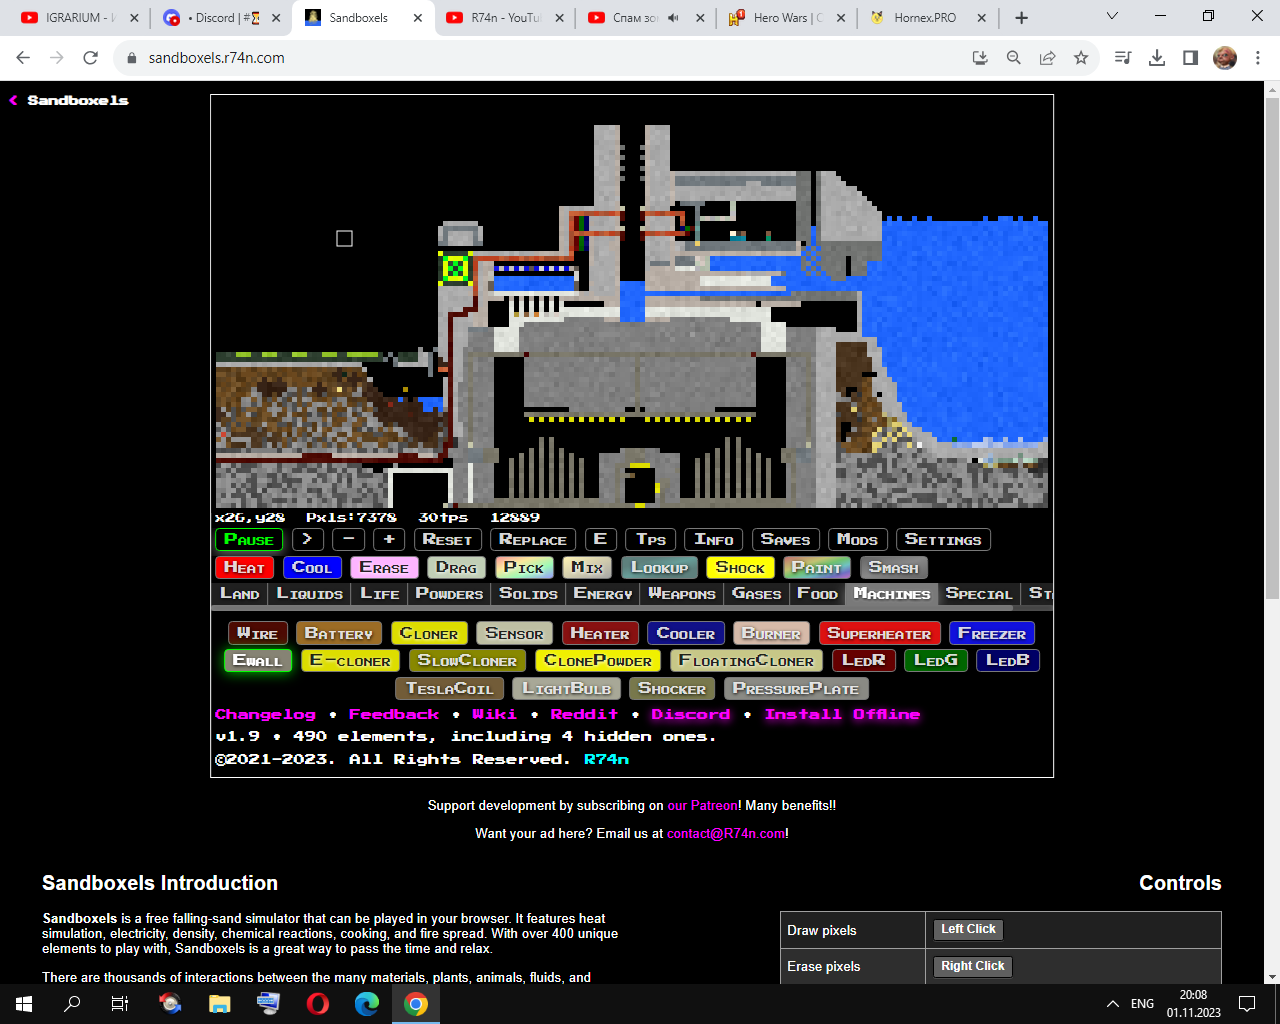Click the install app icon in address bar
The width and height of the screenshot is (1280, 1024).
pos(980,58)
